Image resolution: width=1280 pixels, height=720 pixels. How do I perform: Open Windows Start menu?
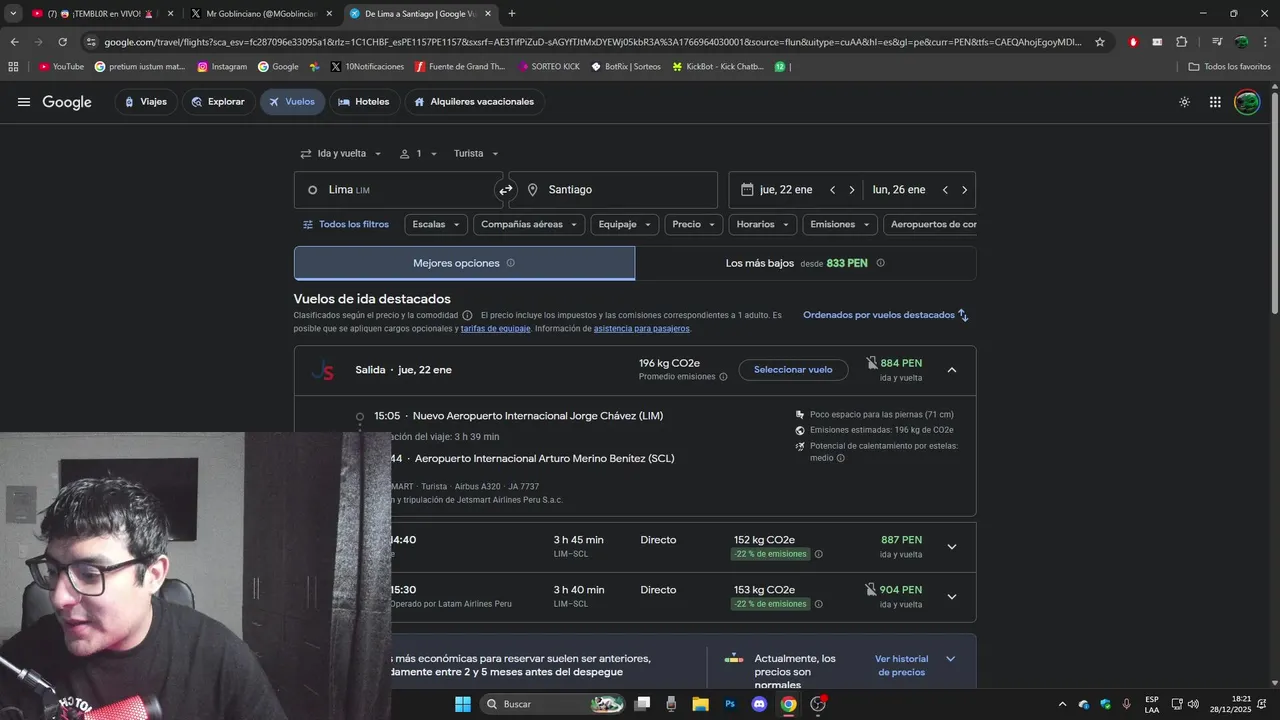463,704
